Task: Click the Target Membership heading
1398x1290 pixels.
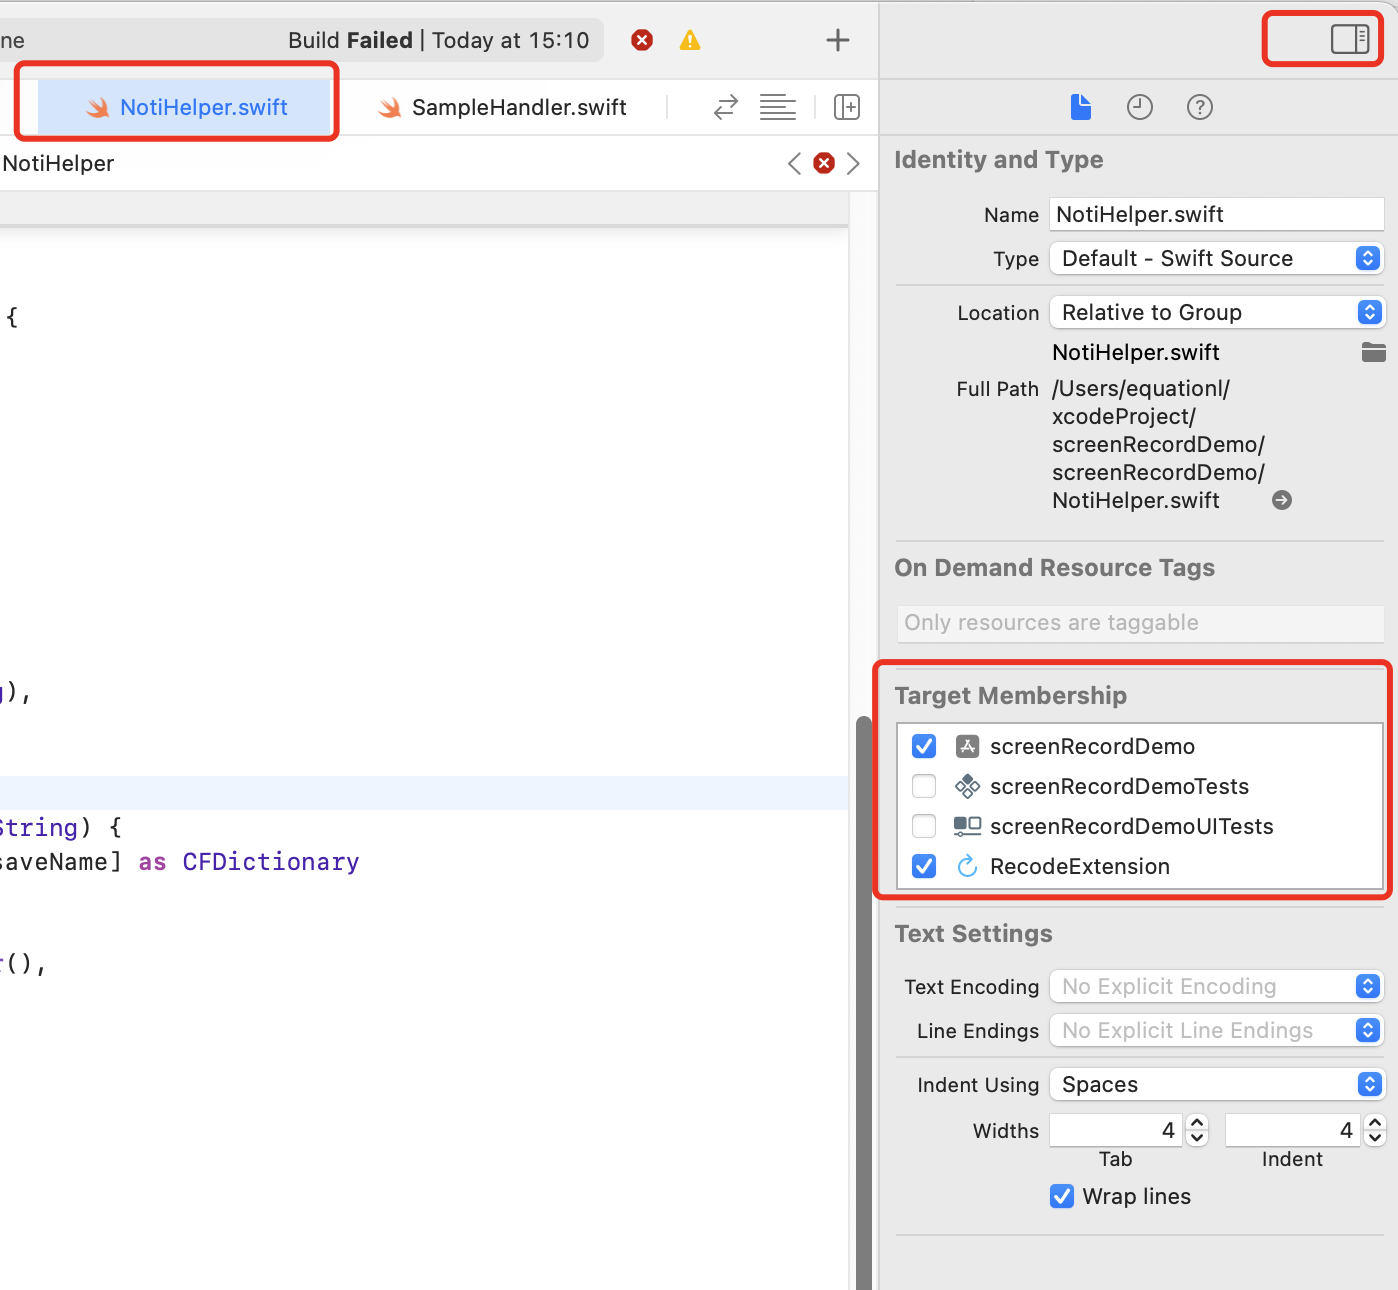Action: click(1010, 696)
